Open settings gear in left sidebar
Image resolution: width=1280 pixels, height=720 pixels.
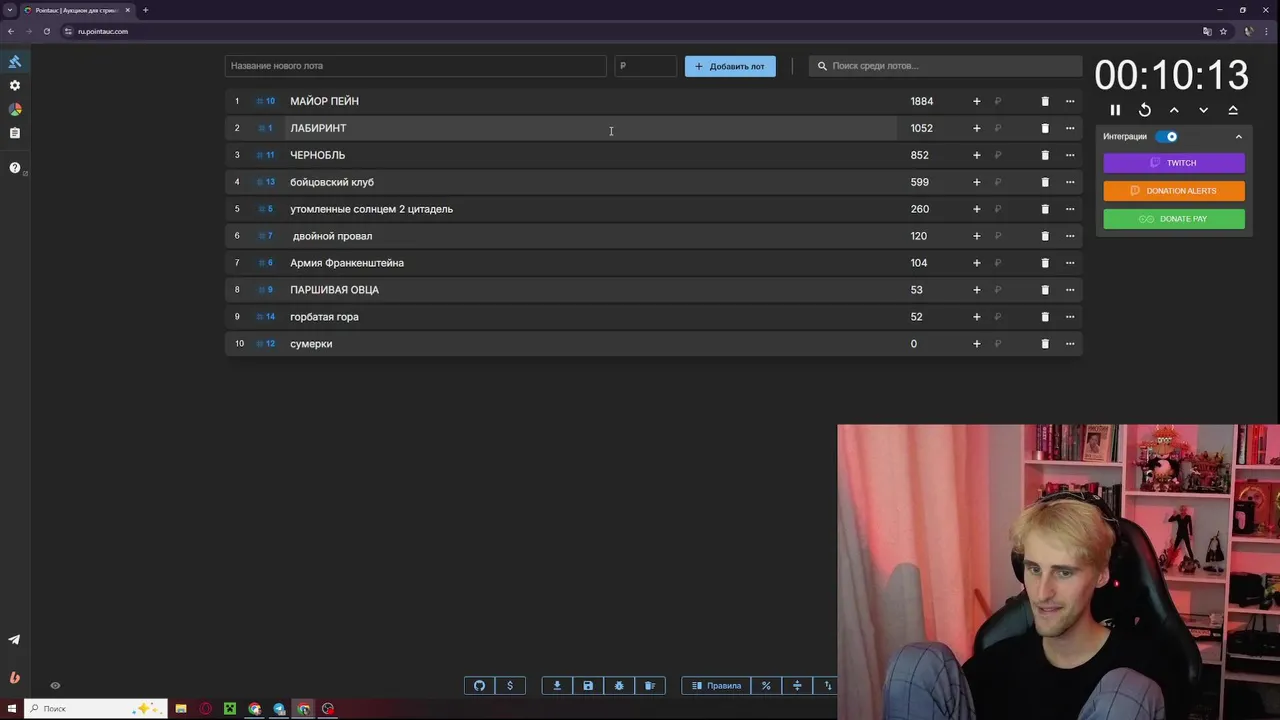15,86
